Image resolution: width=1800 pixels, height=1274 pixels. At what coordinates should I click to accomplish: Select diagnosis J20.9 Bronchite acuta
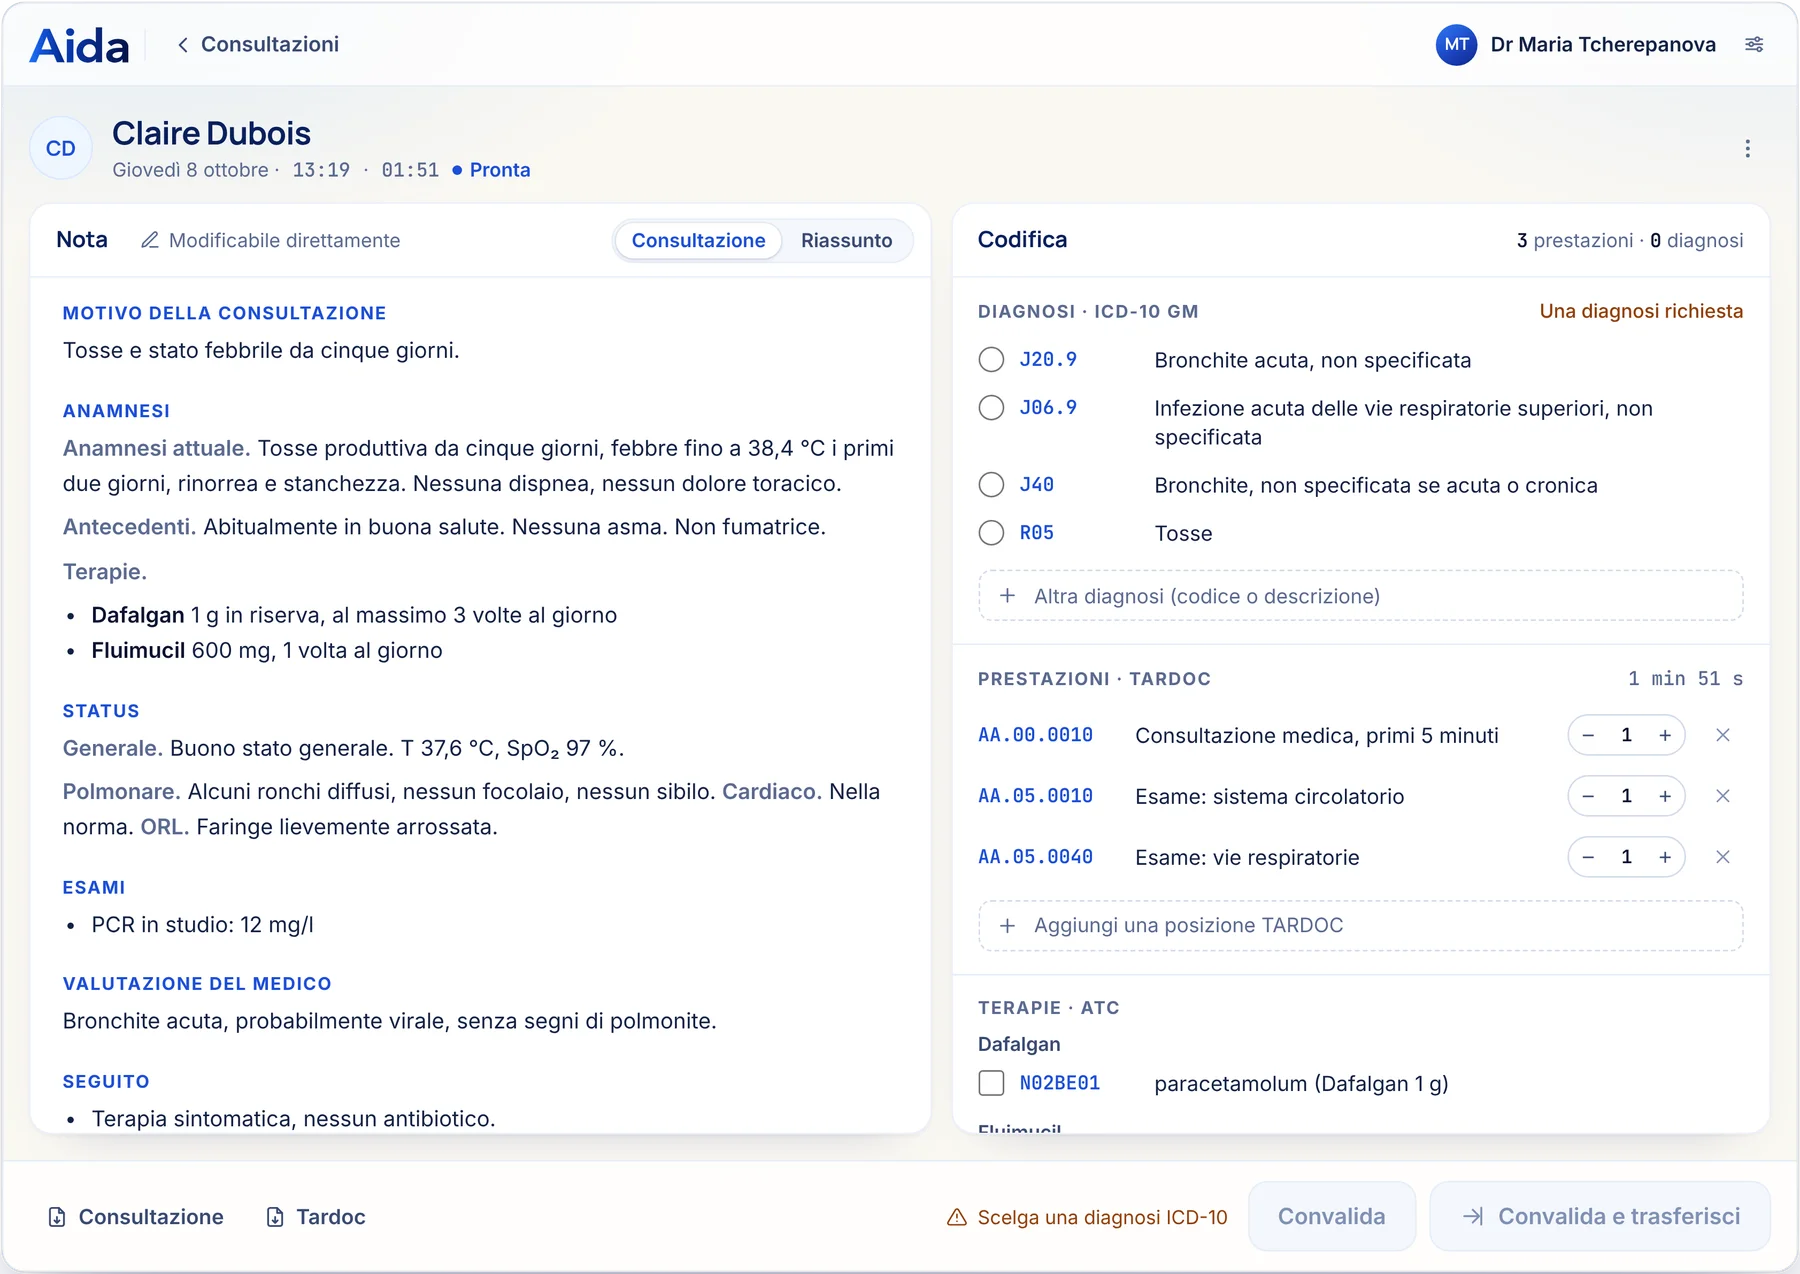coord(991,360)
